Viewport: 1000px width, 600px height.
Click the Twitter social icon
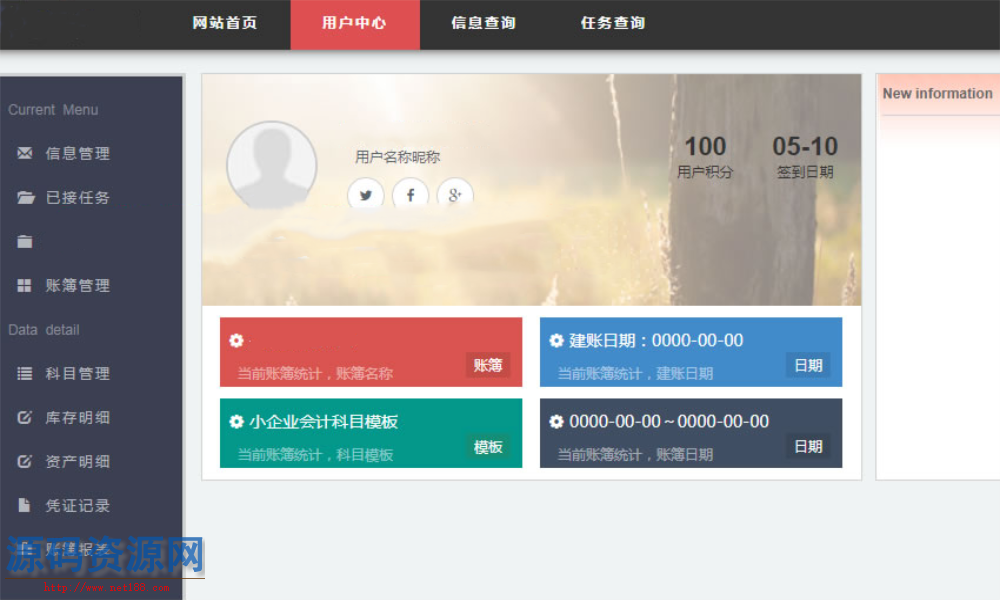(x=366, y=195)
